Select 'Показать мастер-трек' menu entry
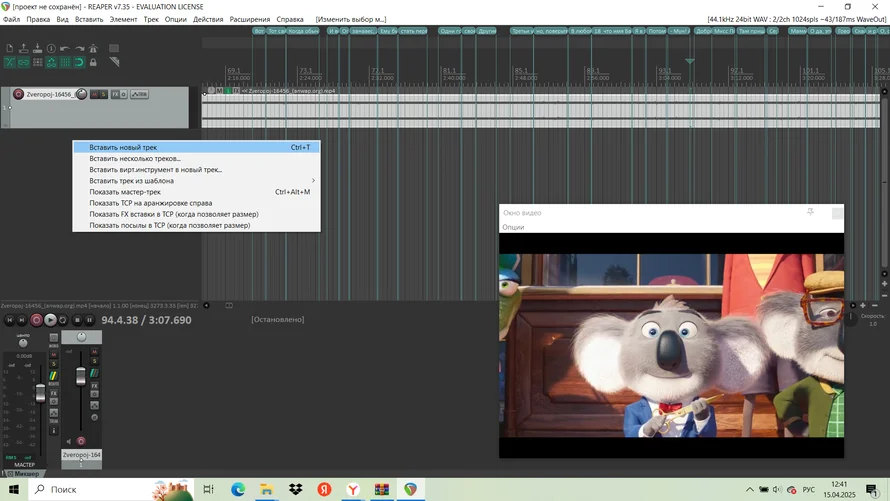 (x=196, y=192)
